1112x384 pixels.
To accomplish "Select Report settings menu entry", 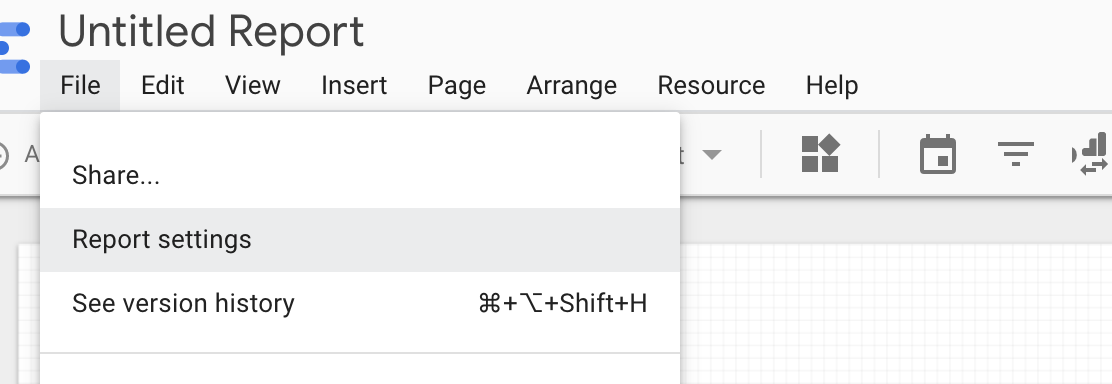I will coord(360,240).
